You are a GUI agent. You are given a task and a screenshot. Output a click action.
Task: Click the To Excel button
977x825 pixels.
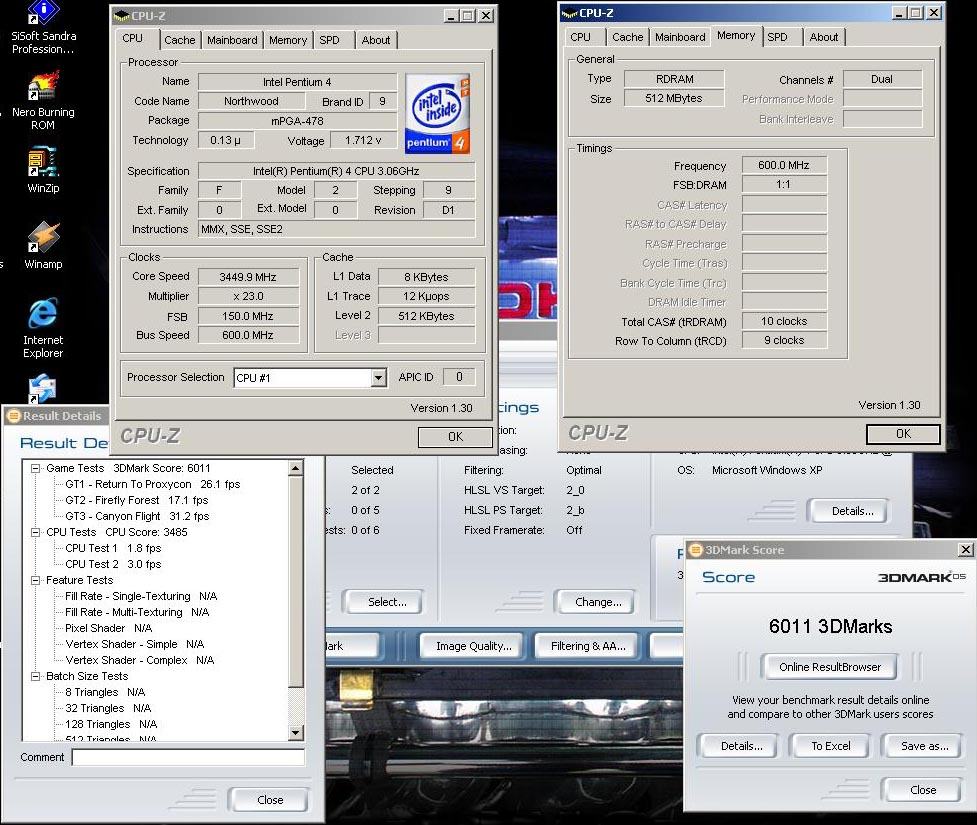point(830,746)
